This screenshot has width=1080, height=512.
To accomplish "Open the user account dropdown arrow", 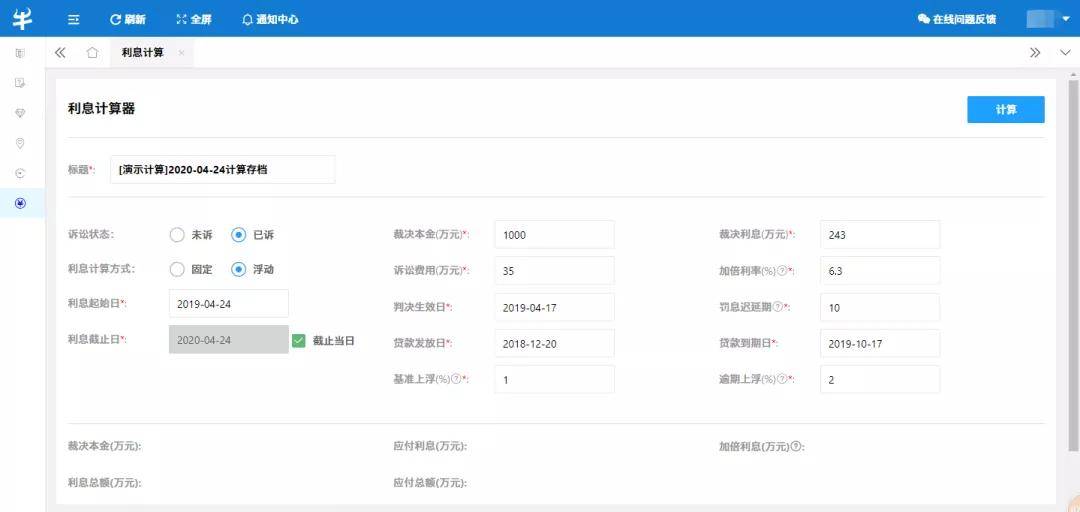I will 1065,19.
